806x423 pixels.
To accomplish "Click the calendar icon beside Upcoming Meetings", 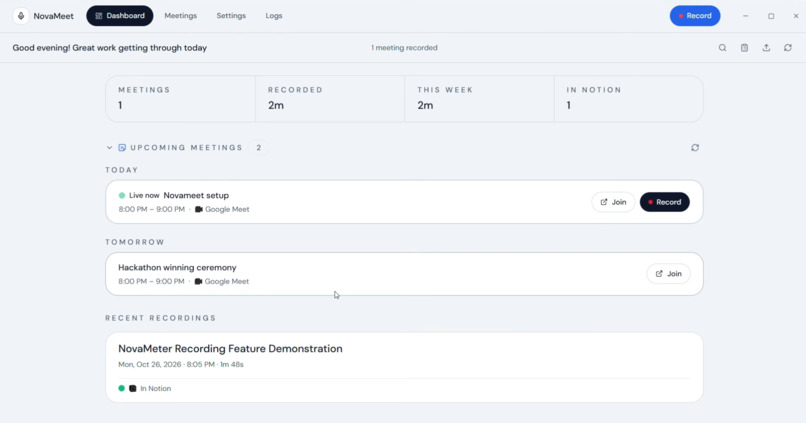I will tap(122, 148).
